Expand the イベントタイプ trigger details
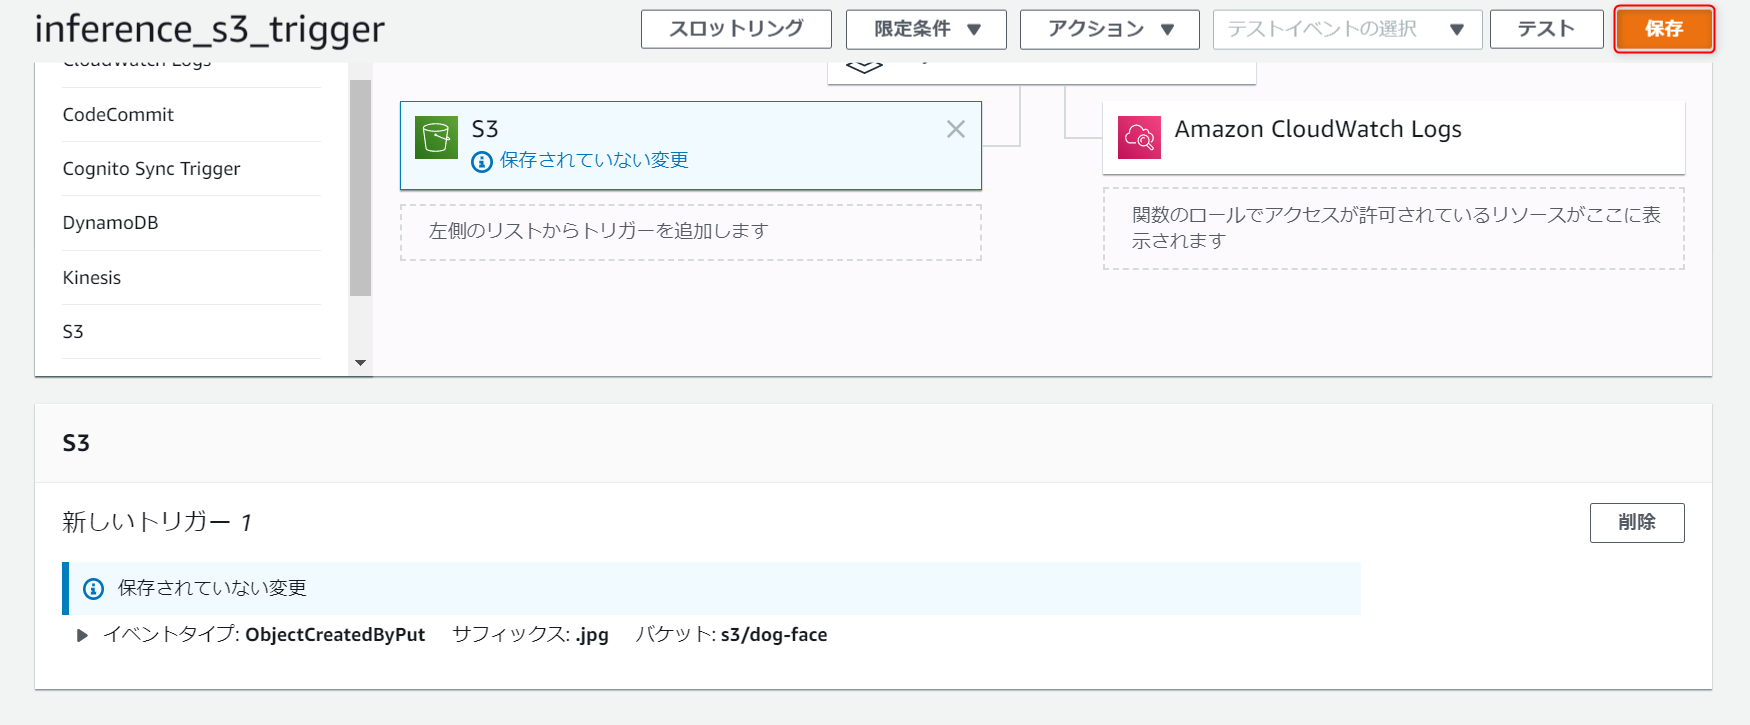The height and width of the screenshot is (725, 1750). pyautogui.click(x=82, y=635)
